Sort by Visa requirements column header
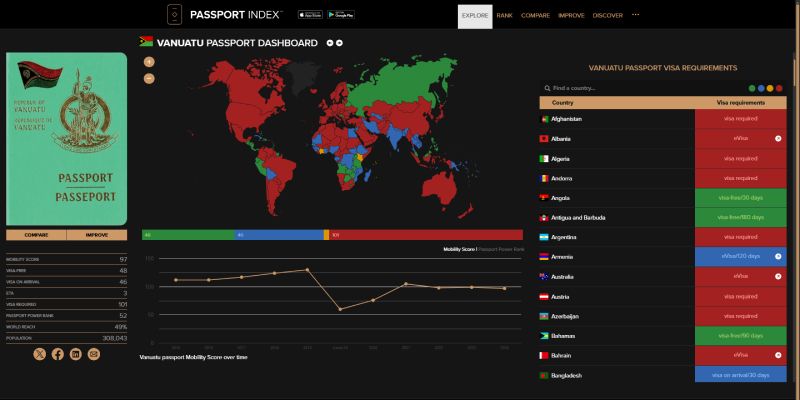Viewport: 800px width, 400px height. point(741,103)
